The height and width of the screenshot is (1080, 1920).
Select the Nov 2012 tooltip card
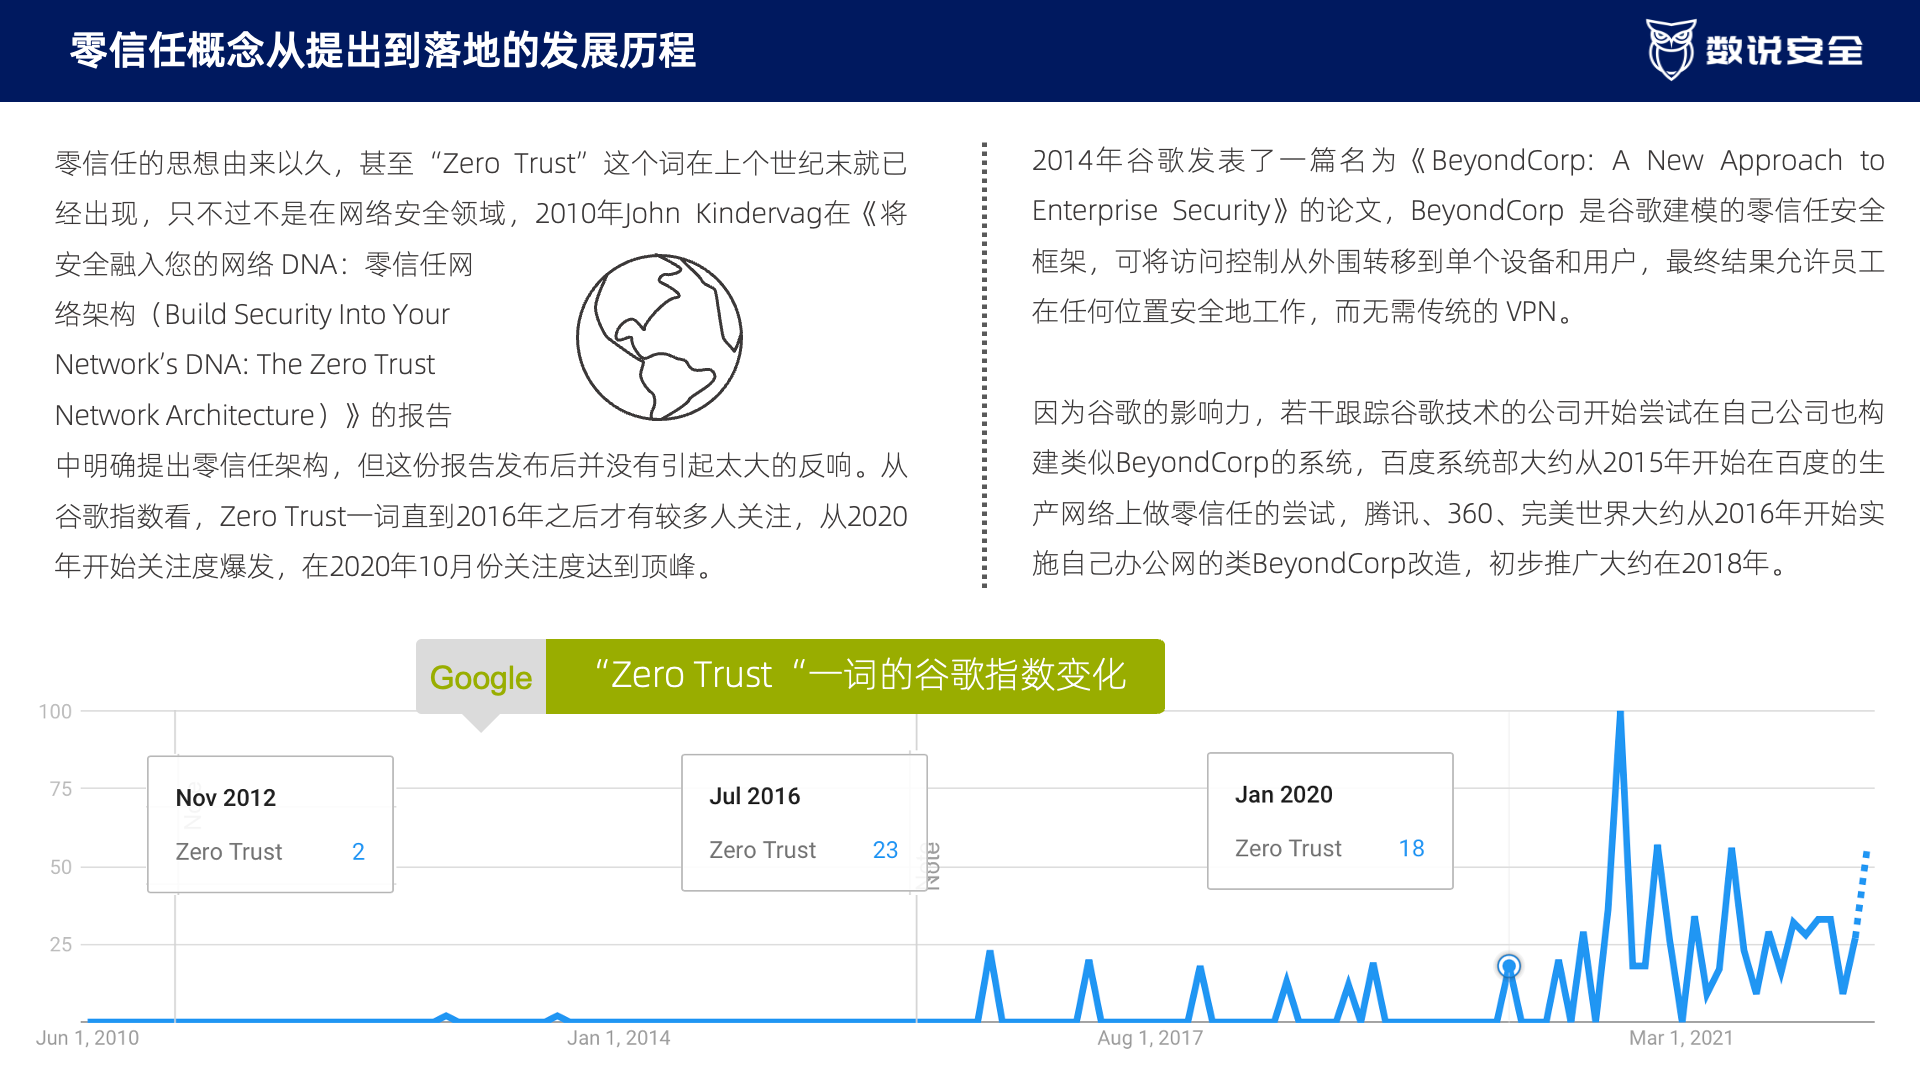click(x=270, y=824)
